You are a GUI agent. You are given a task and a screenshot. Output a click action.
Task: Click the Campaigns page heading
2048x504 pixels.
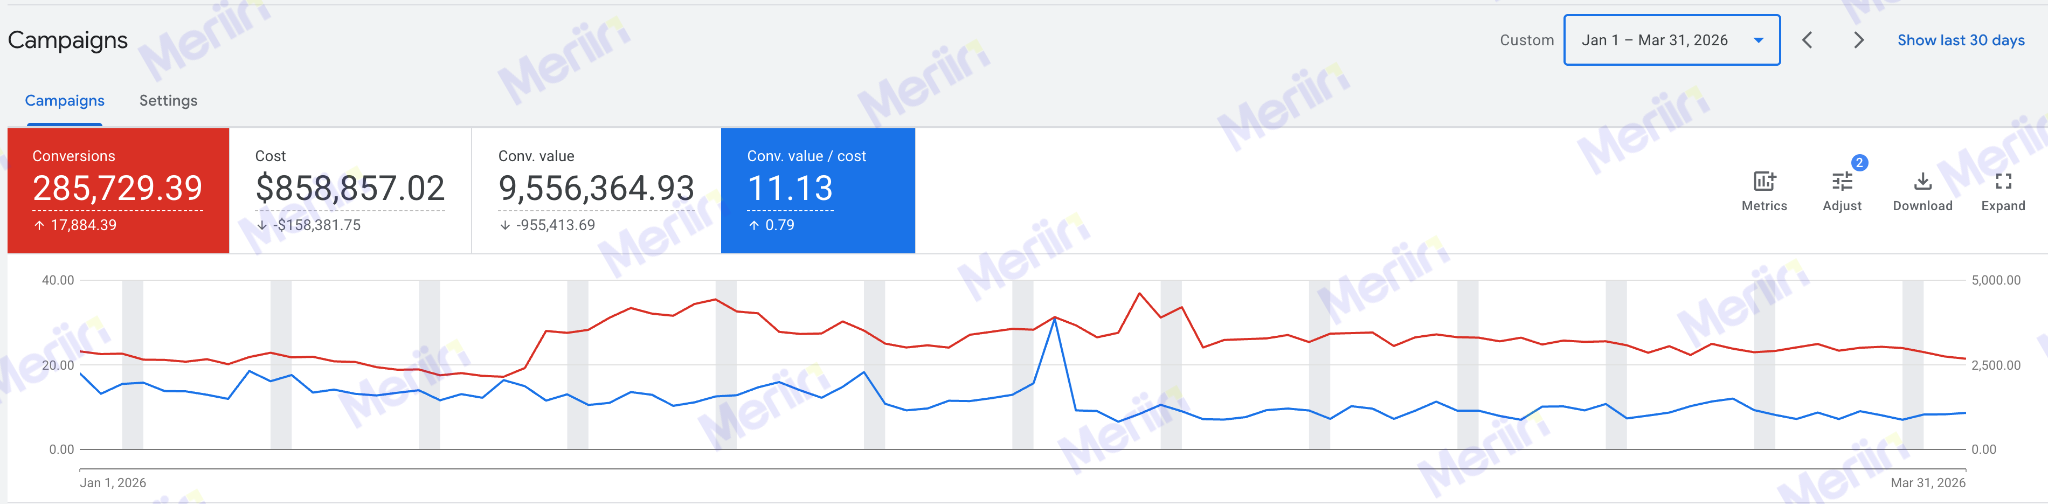(x=68, y=40)
